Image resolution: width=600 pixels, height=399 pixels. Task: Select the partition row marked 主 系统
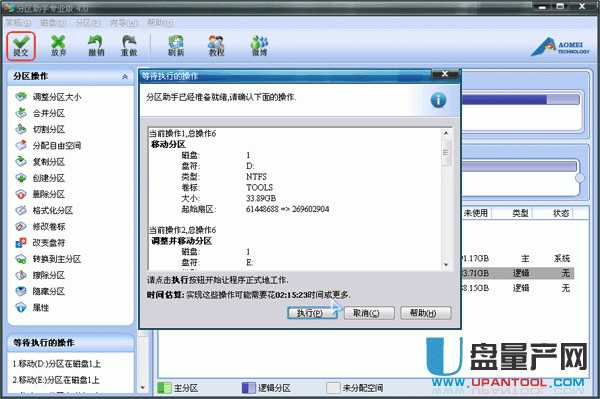(517, 259)
